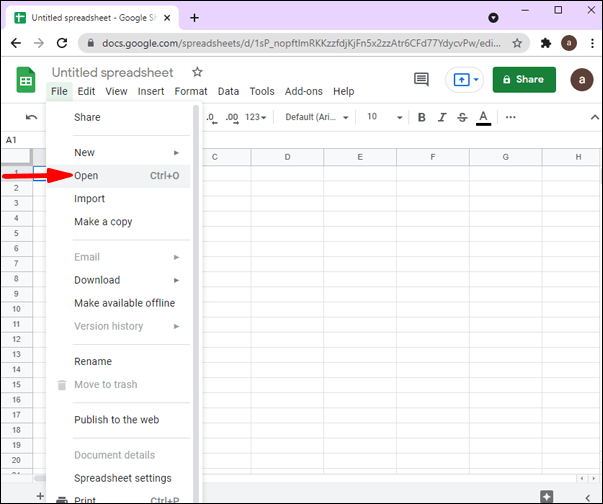Toggle strikethrough formatting
Viewport: 603px width, 504px height.
(x=462, y=117)
